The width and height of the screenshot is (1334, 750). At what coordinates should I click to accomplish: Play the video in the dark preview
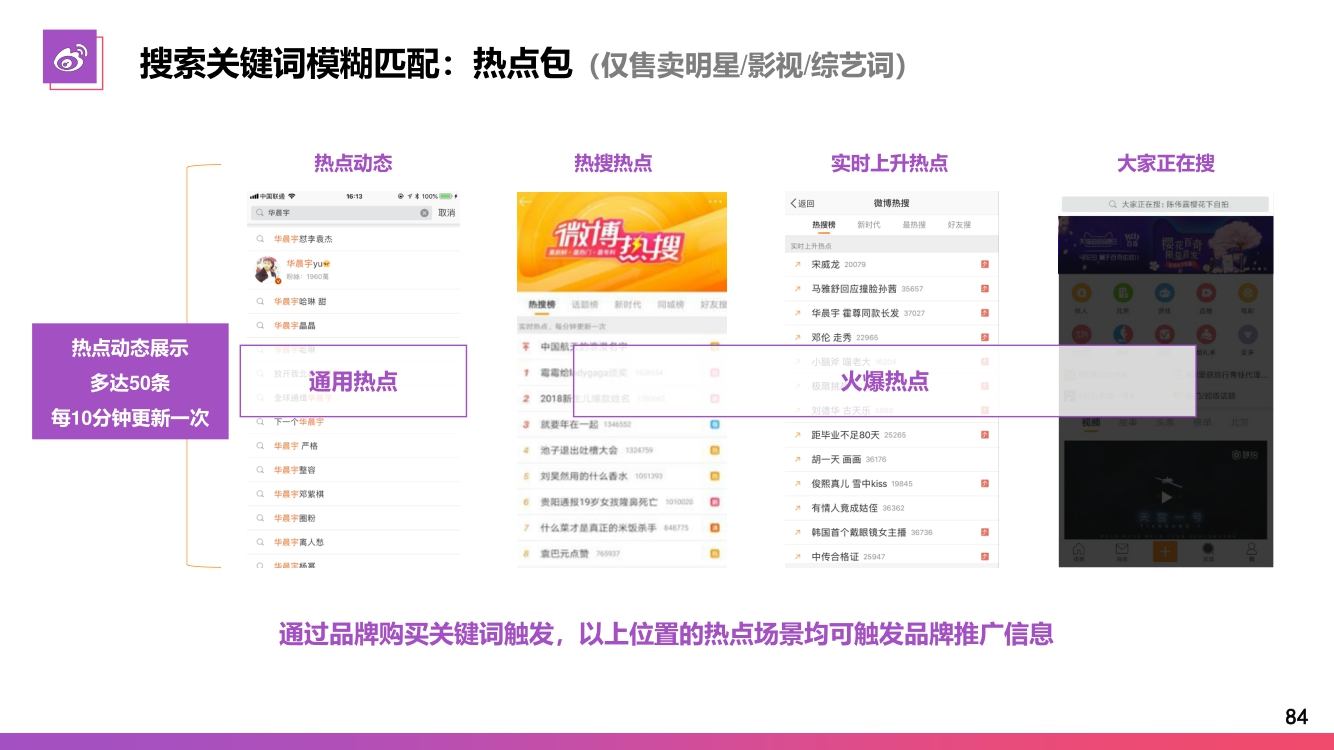(x=1165, y=497)
